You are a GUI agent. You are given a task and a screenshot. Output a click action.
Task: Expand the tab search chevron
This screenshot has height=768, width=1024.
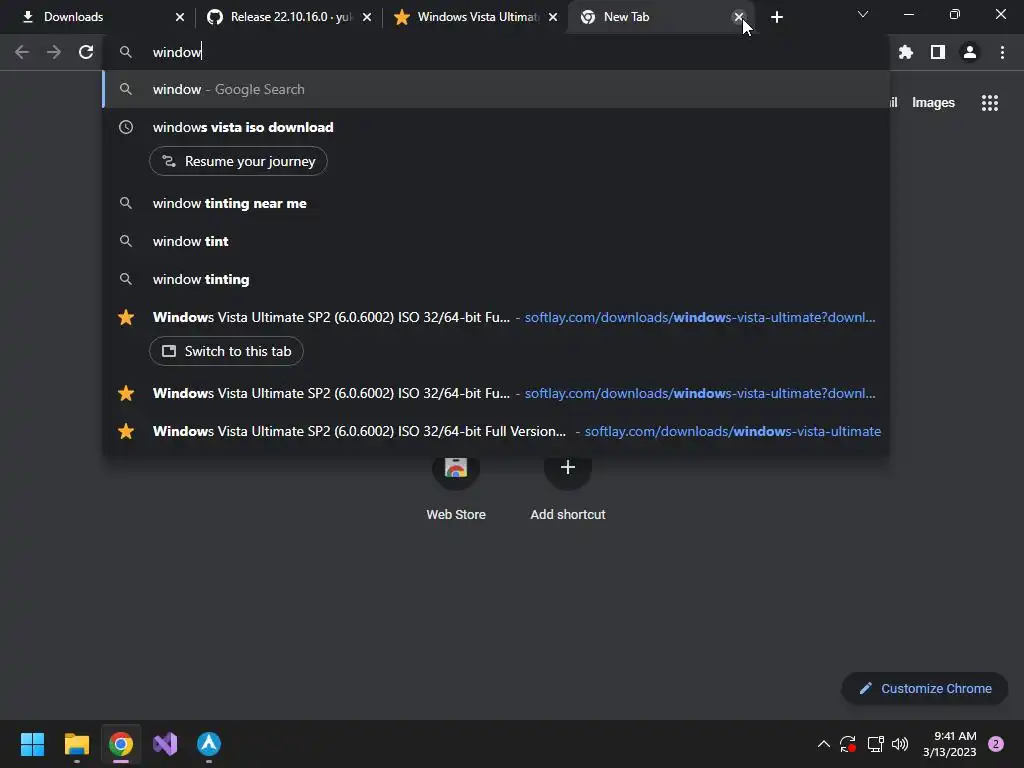tap(863, 14)
